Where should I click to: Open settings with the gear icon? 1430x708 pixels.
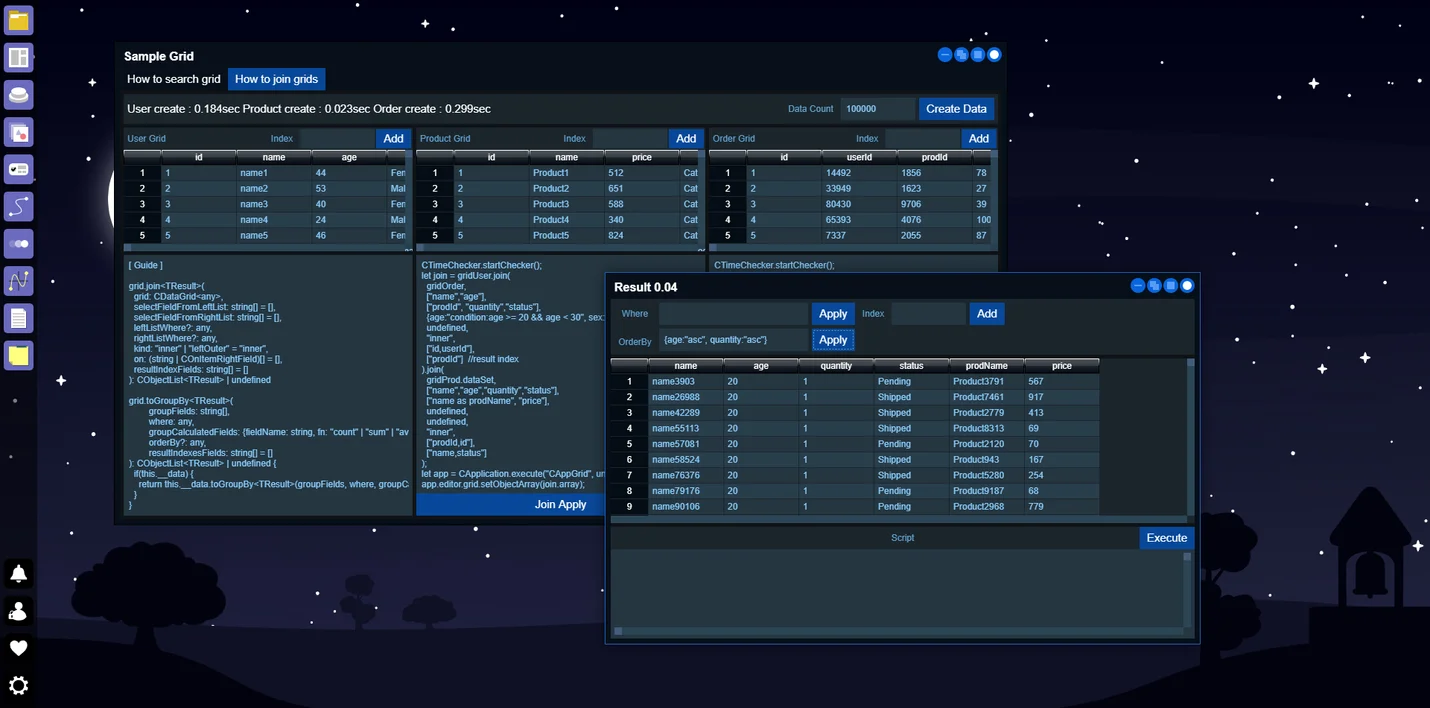pyautogui.click(x=18, y=686)
